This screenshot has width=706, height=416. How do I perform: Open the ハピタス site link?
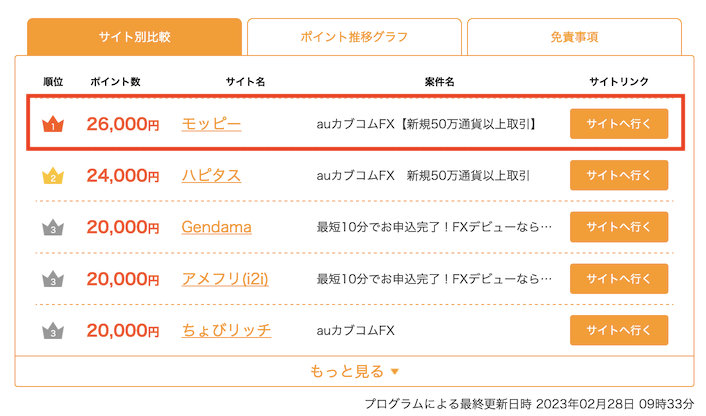pyautogui.click(x=211, y=176)
